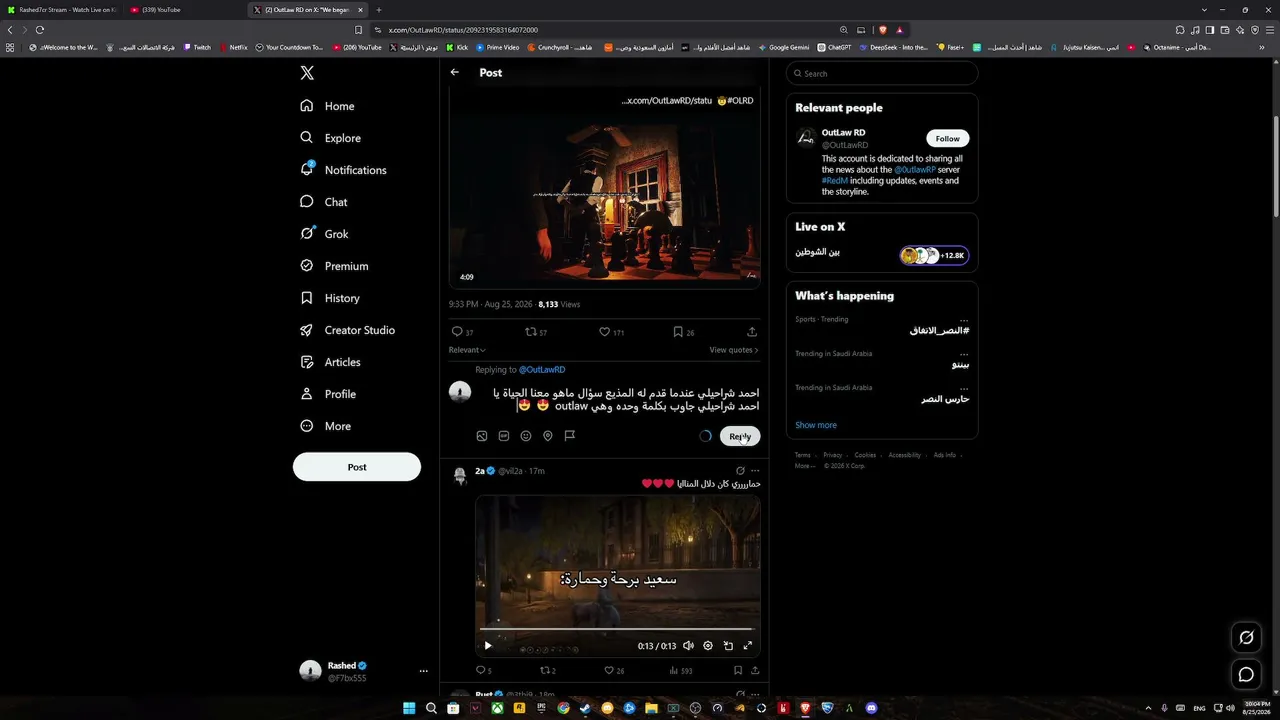Submit the reply with Reply button

coord(740,436)
